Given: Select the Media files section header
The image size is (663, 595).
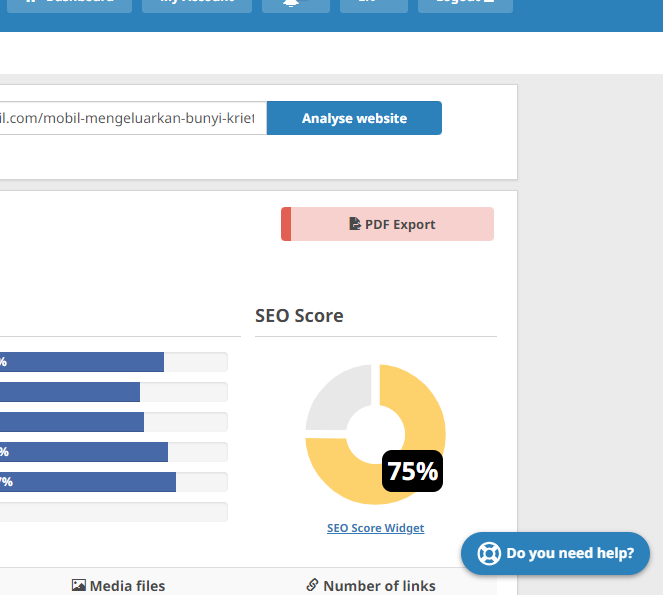Looking at the screenshot, I should coord(118,586).
